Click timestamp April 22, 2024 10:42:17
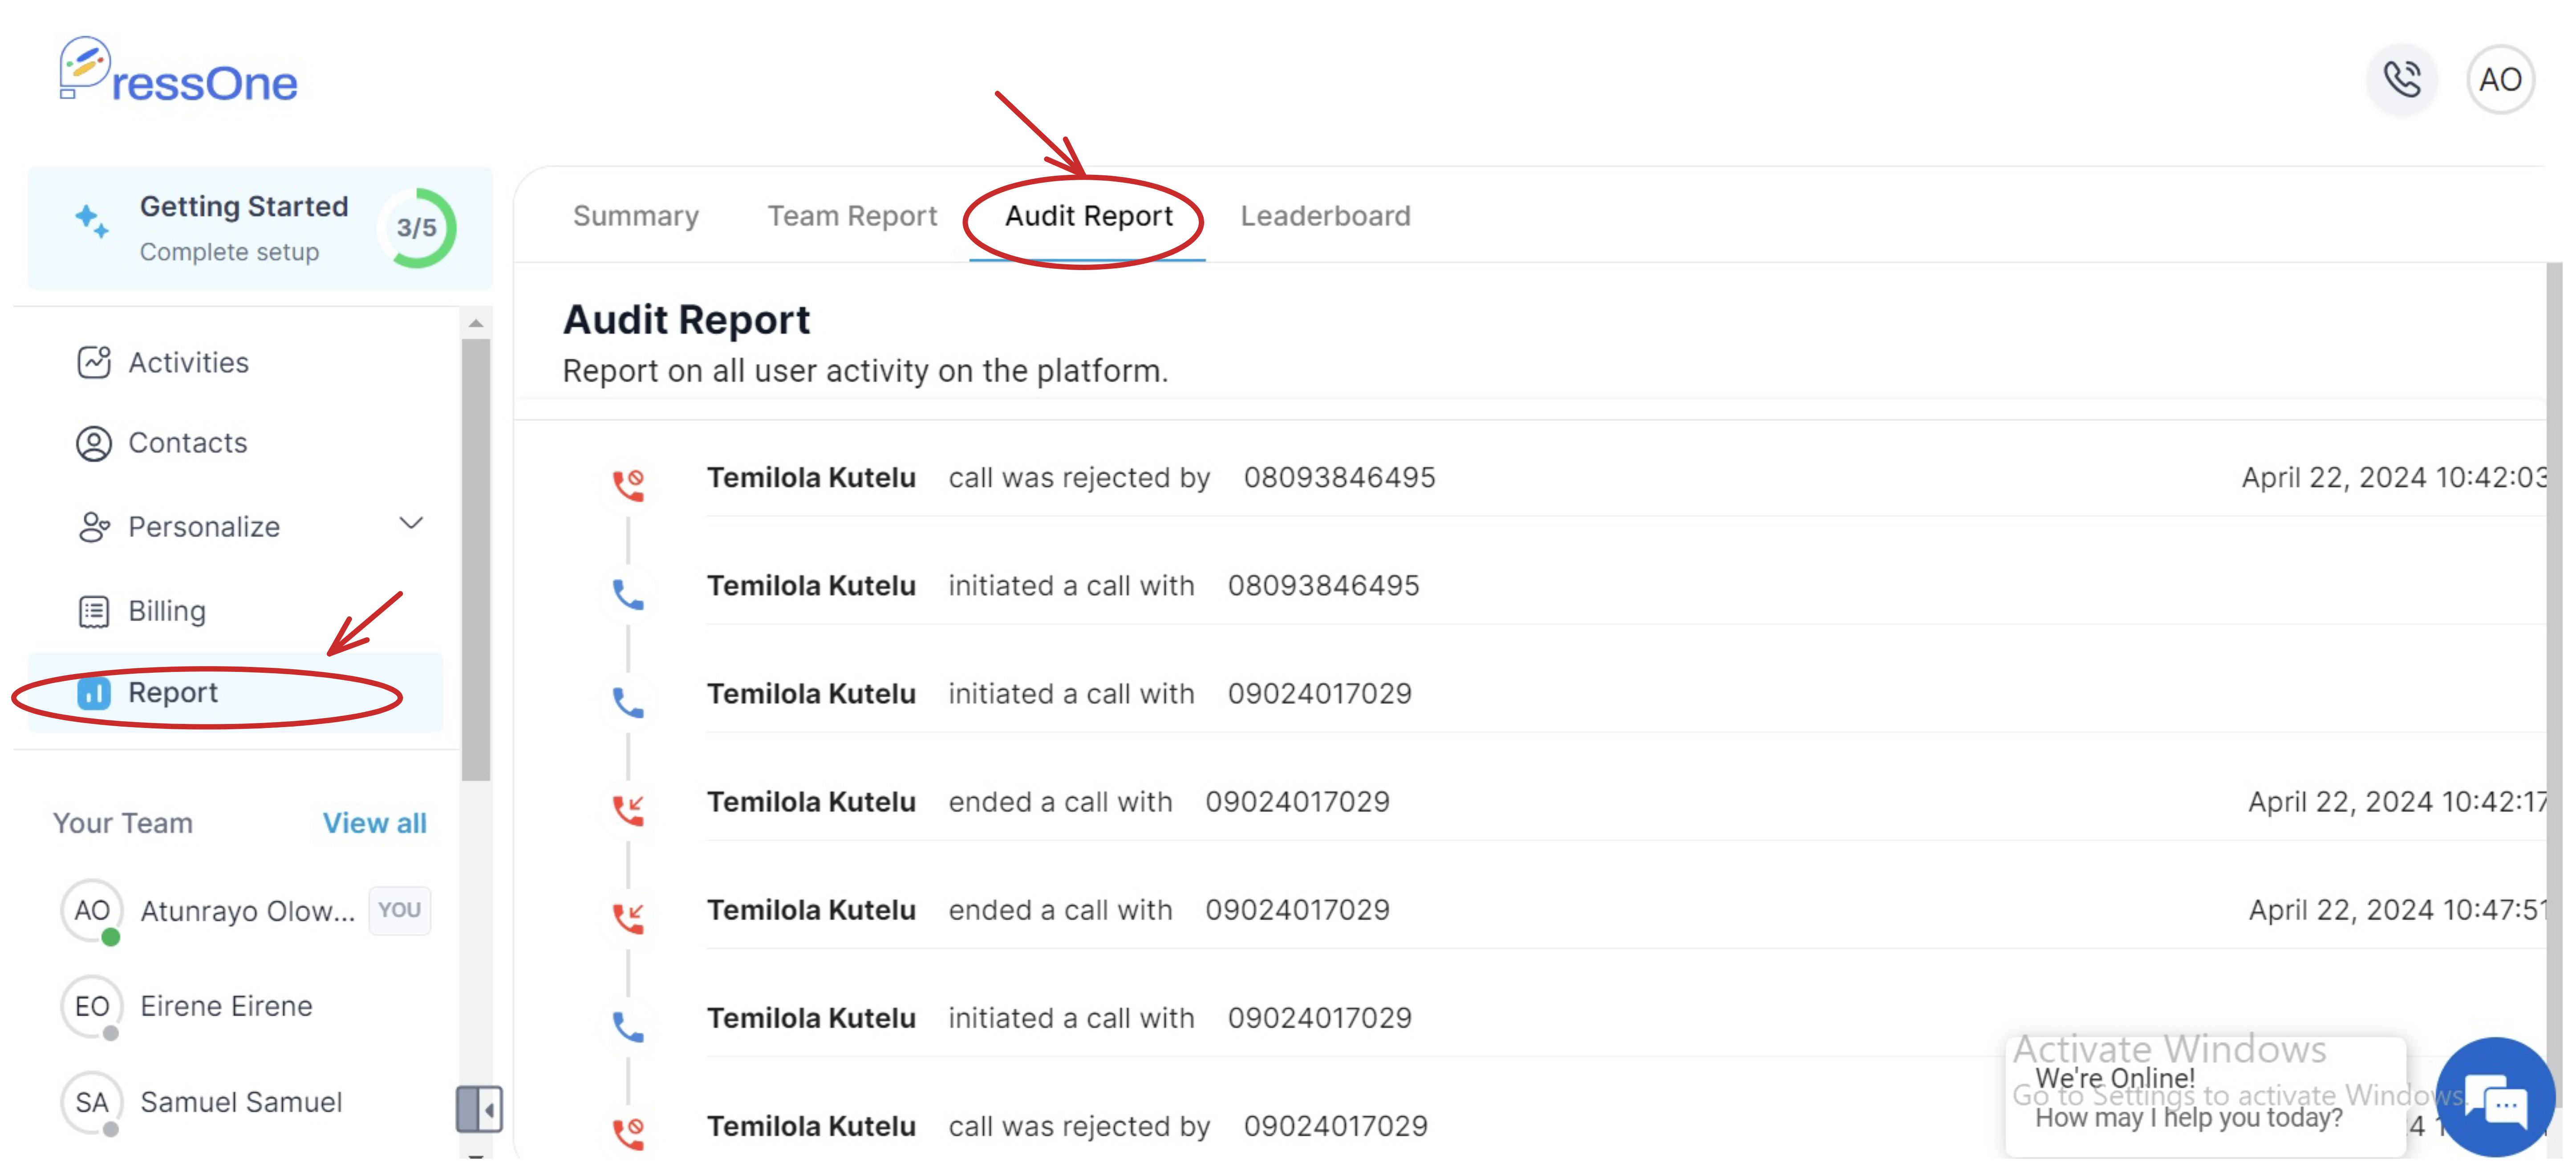Image resolution: width=2576 pixels, height=1172 pixels. tap(2397, 802)
